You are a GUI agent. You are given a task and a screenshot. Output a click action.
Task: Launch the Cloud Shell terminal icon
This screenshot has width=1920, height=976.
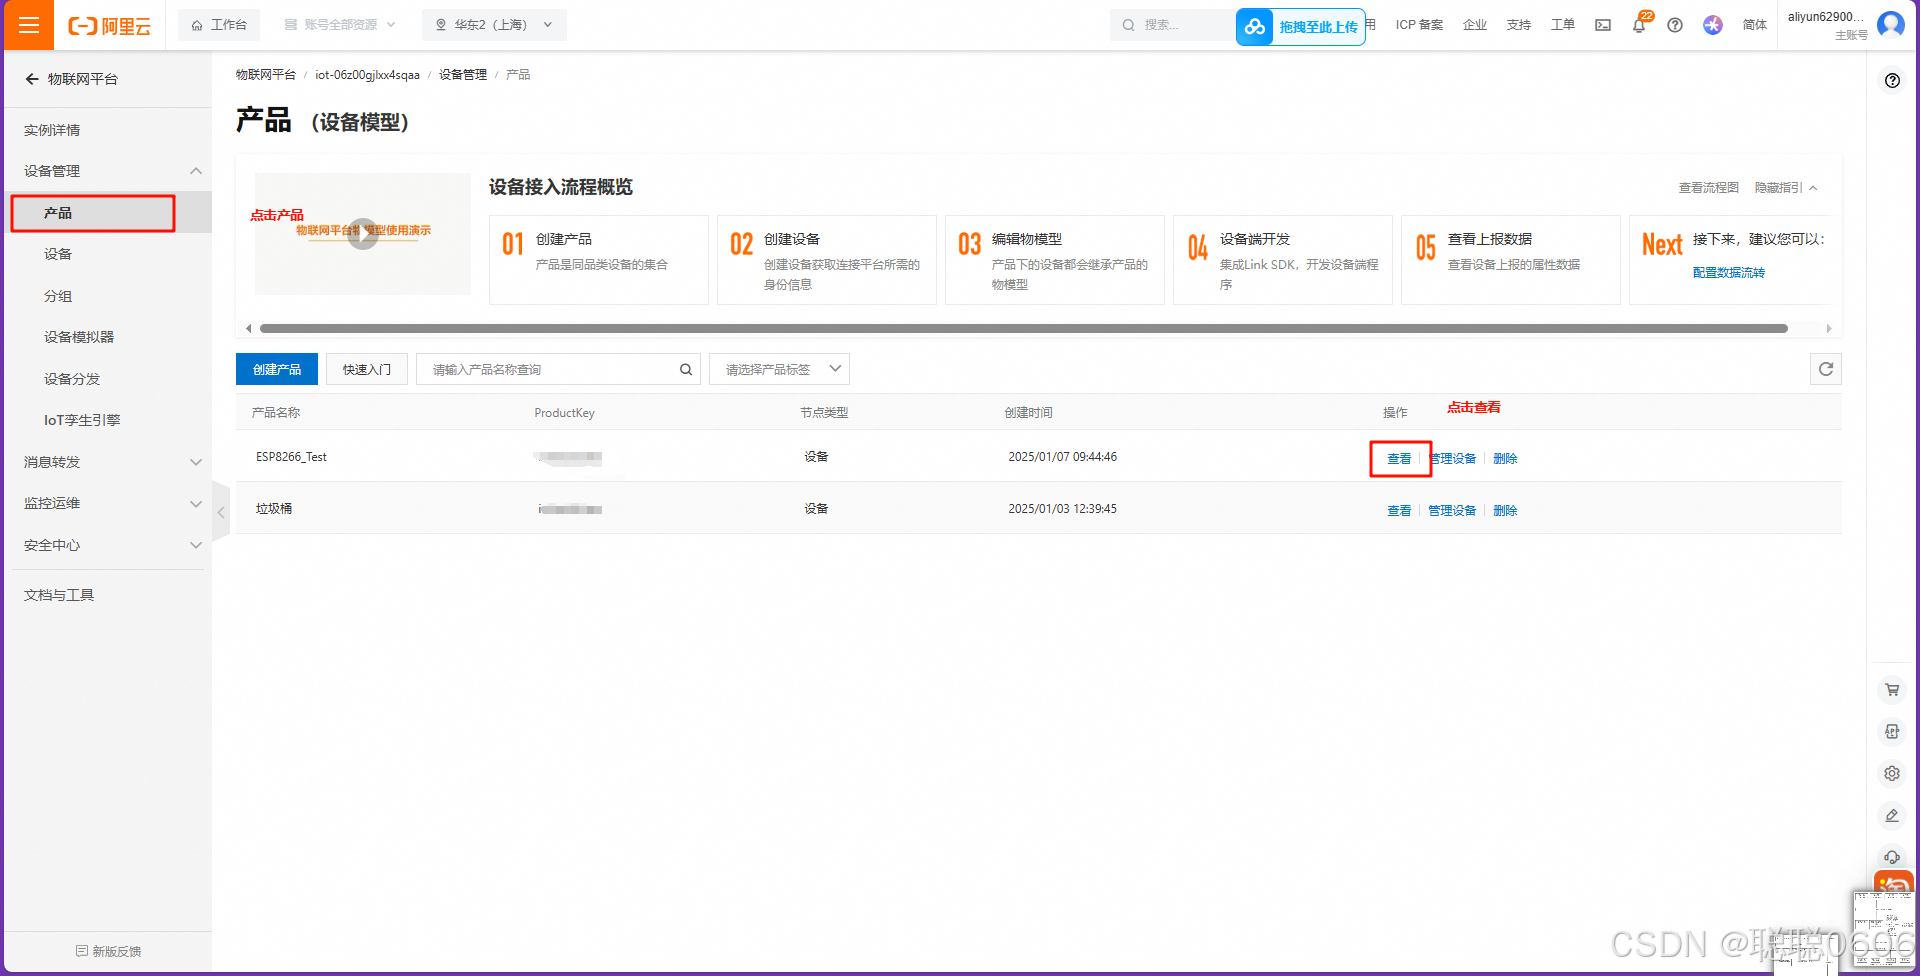(1603, 25)
